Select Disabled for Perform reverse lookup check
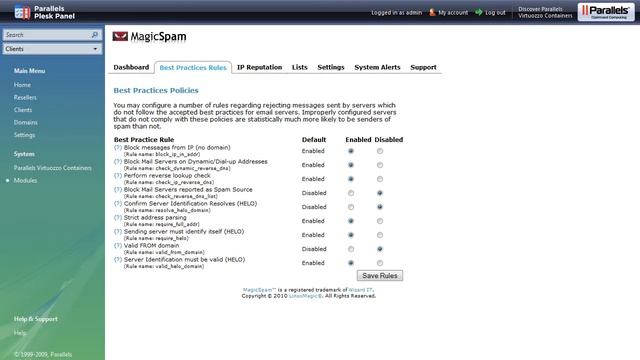This screenshot has height=360, width=640. pos(380,179)
